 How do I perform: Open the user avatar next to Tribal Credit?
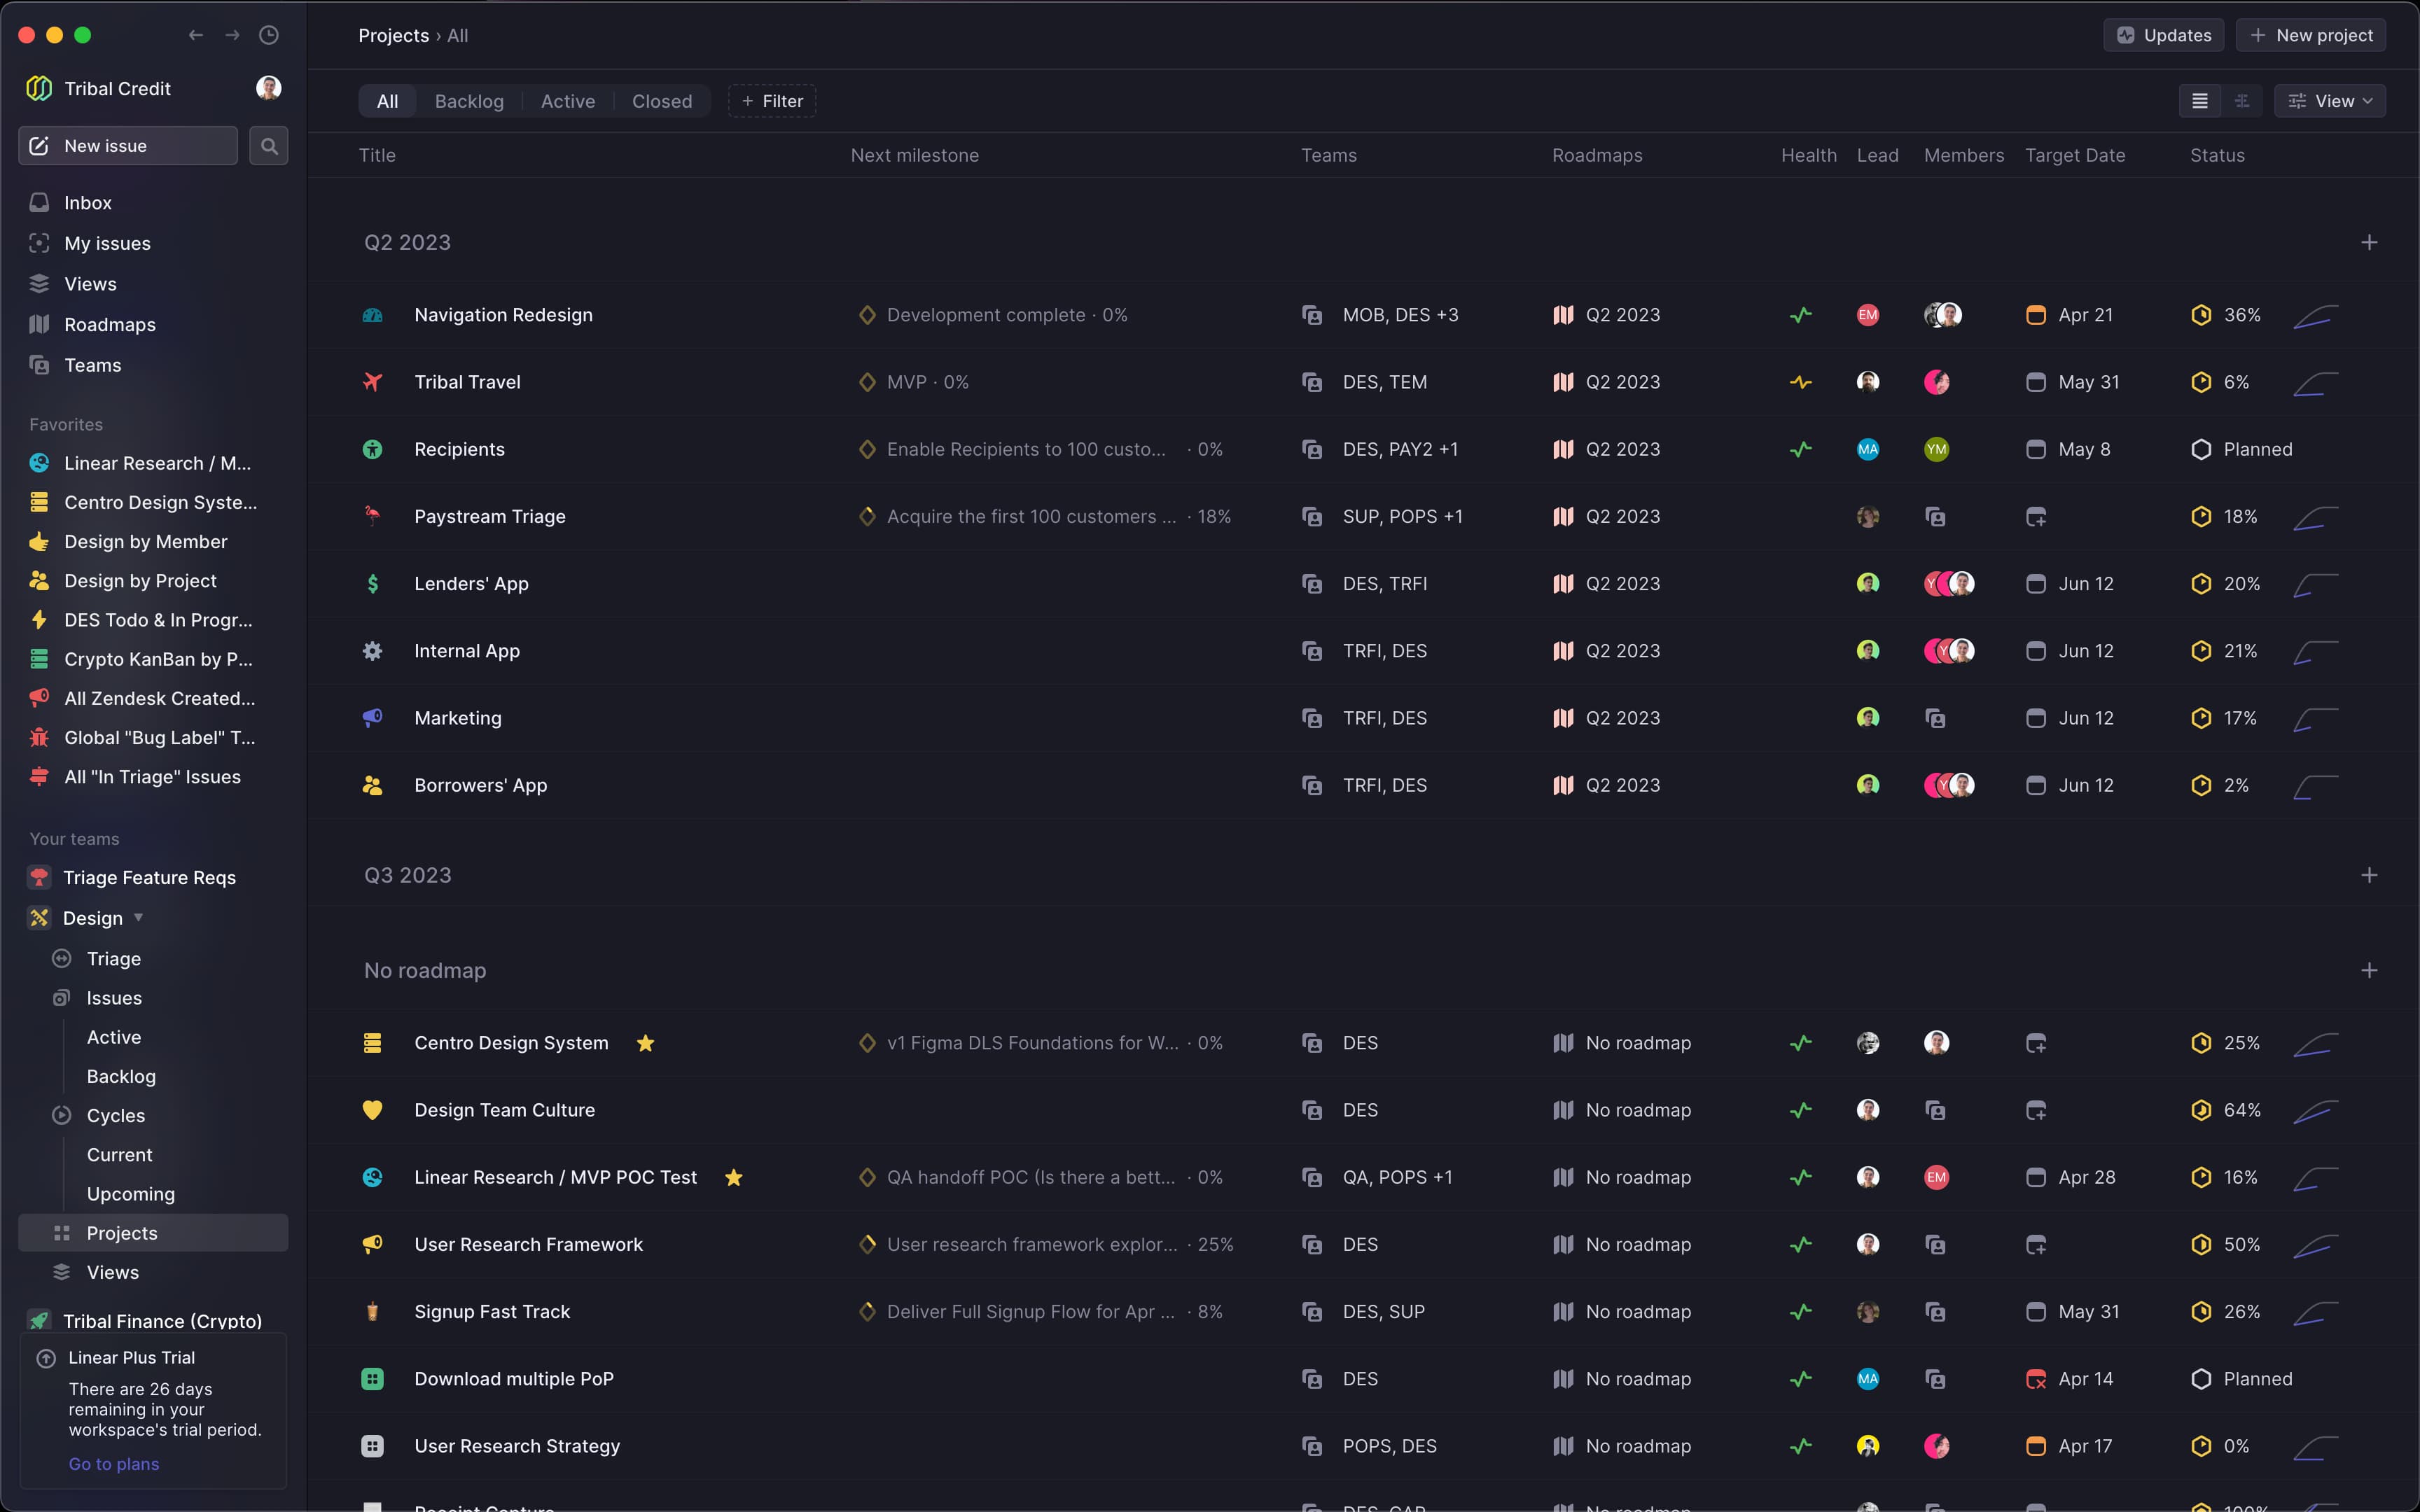tap(268, 88)
